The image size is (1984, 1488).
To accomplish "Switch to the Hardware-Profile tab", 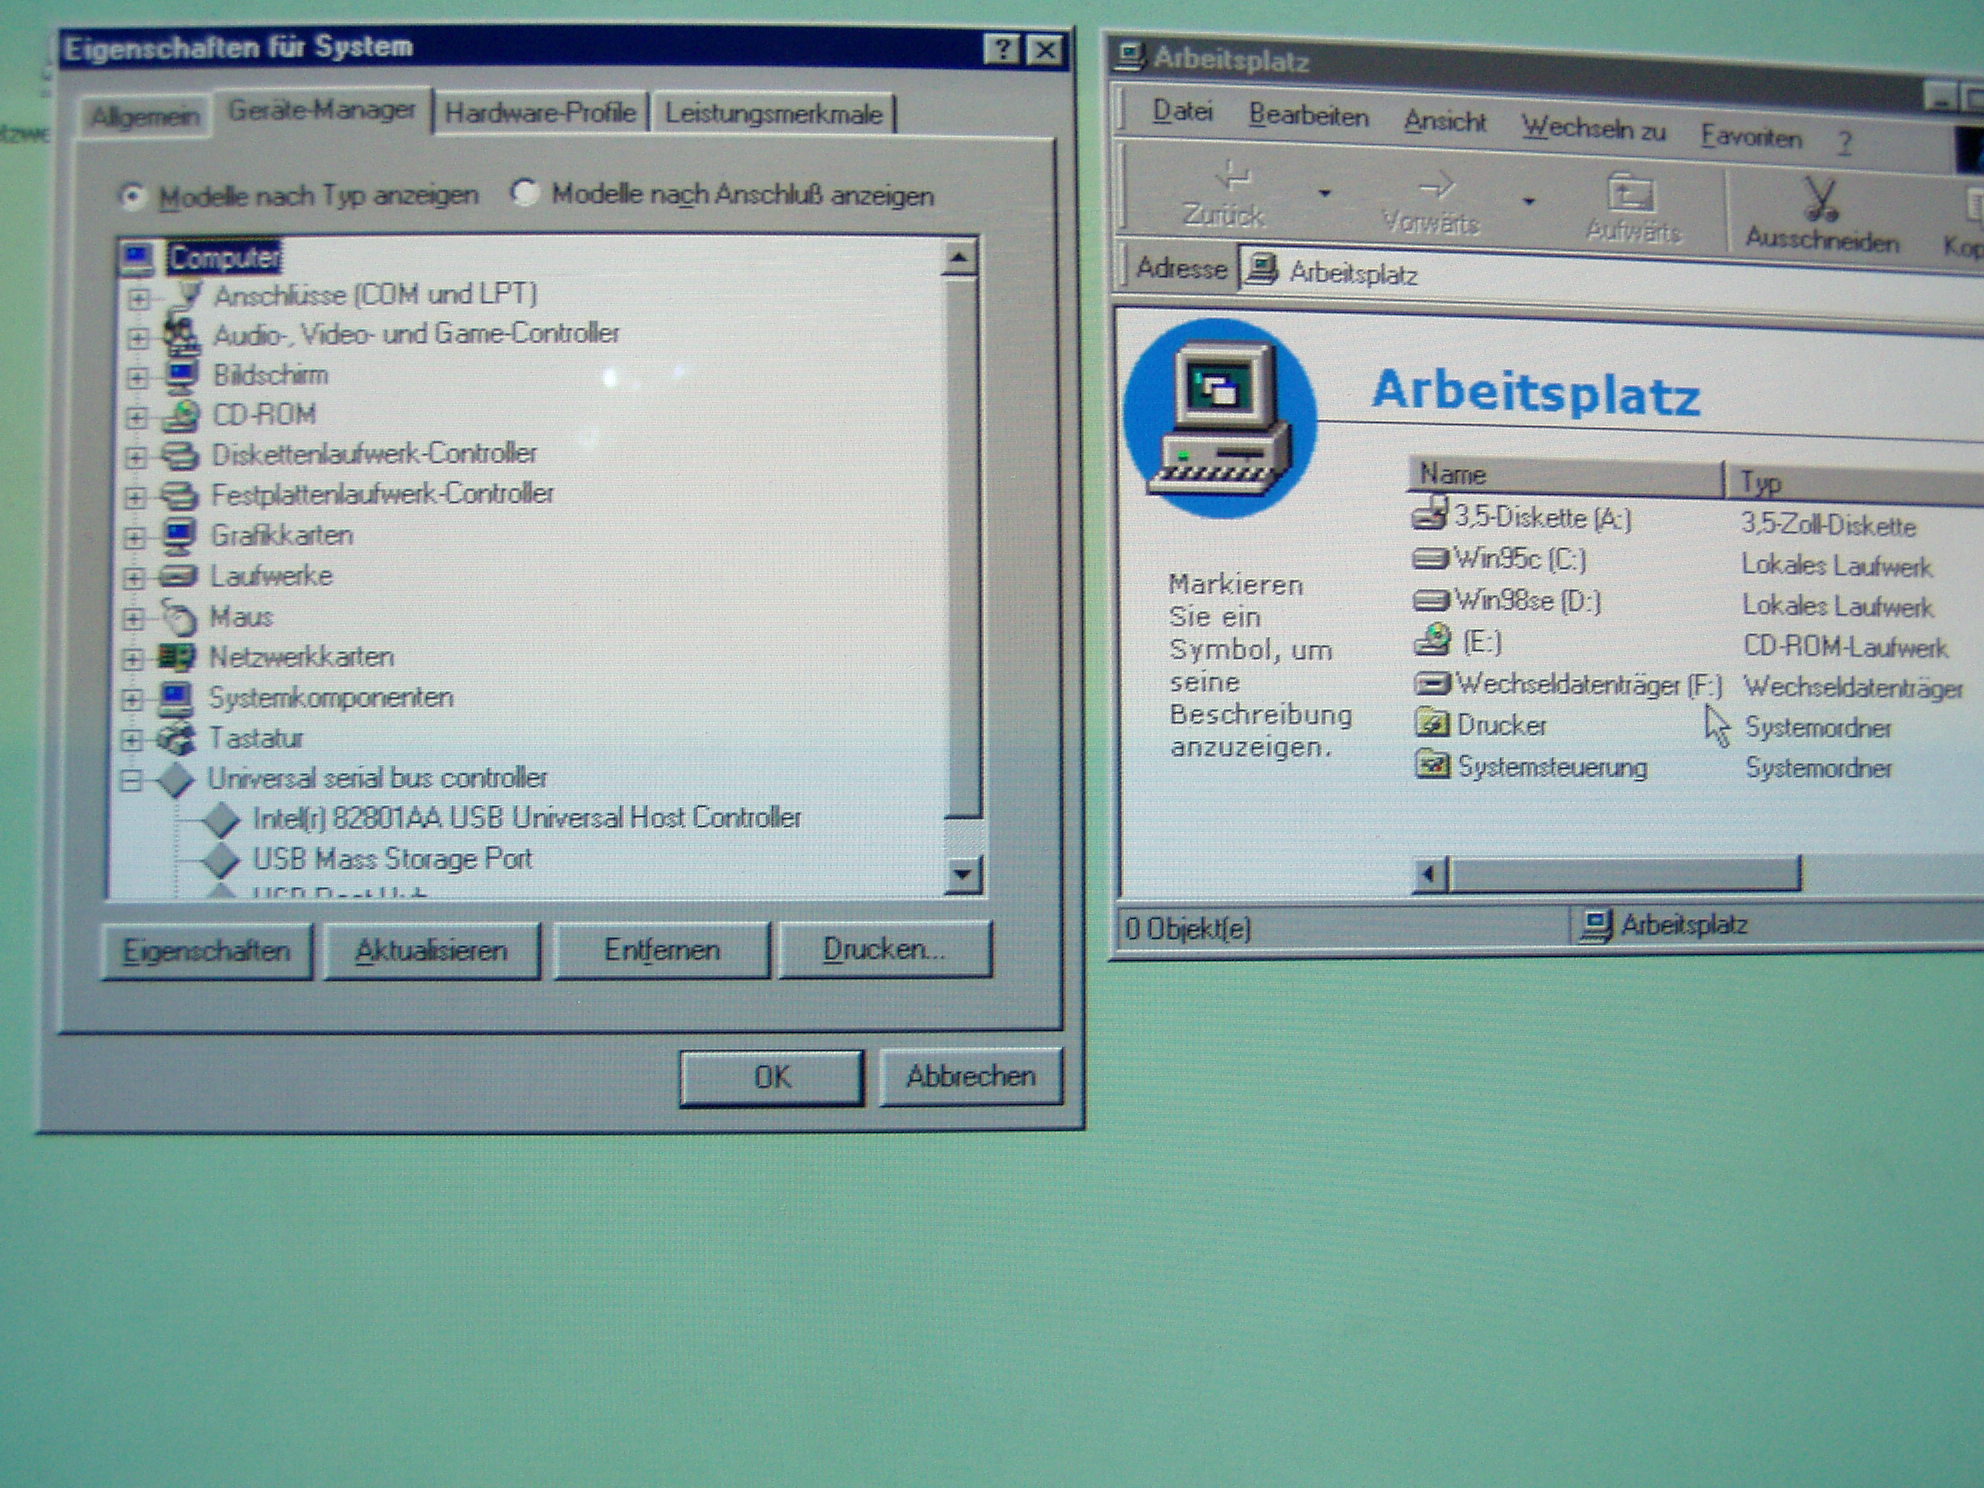I will (540, 112).
